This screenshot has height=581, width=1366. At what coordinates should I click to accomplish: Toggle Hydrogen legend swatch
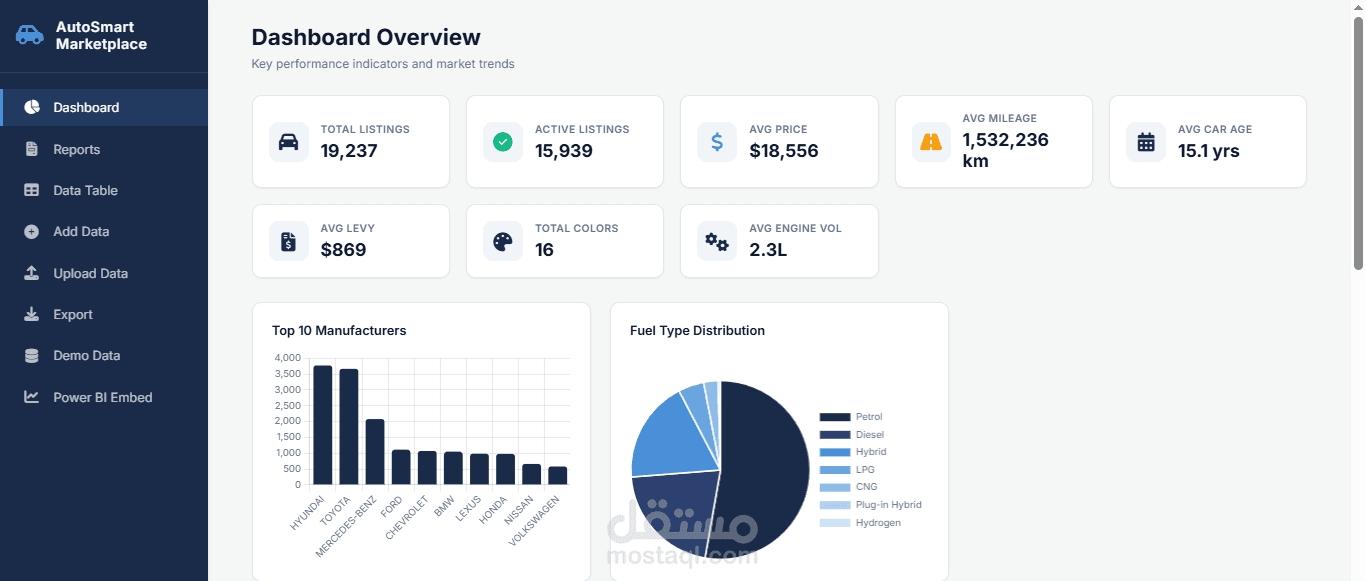click(834, 522)
